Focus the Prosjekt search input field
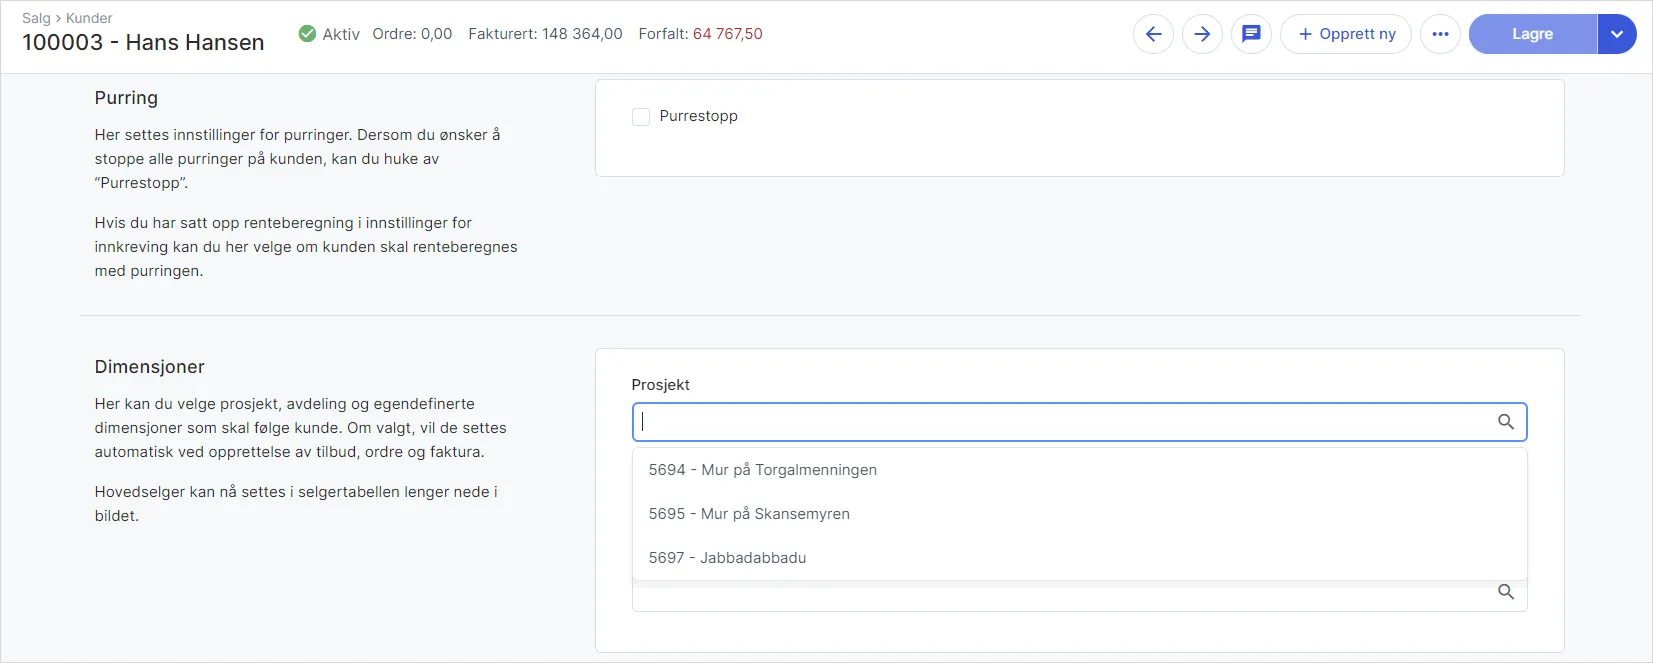 pos(1060,422)
